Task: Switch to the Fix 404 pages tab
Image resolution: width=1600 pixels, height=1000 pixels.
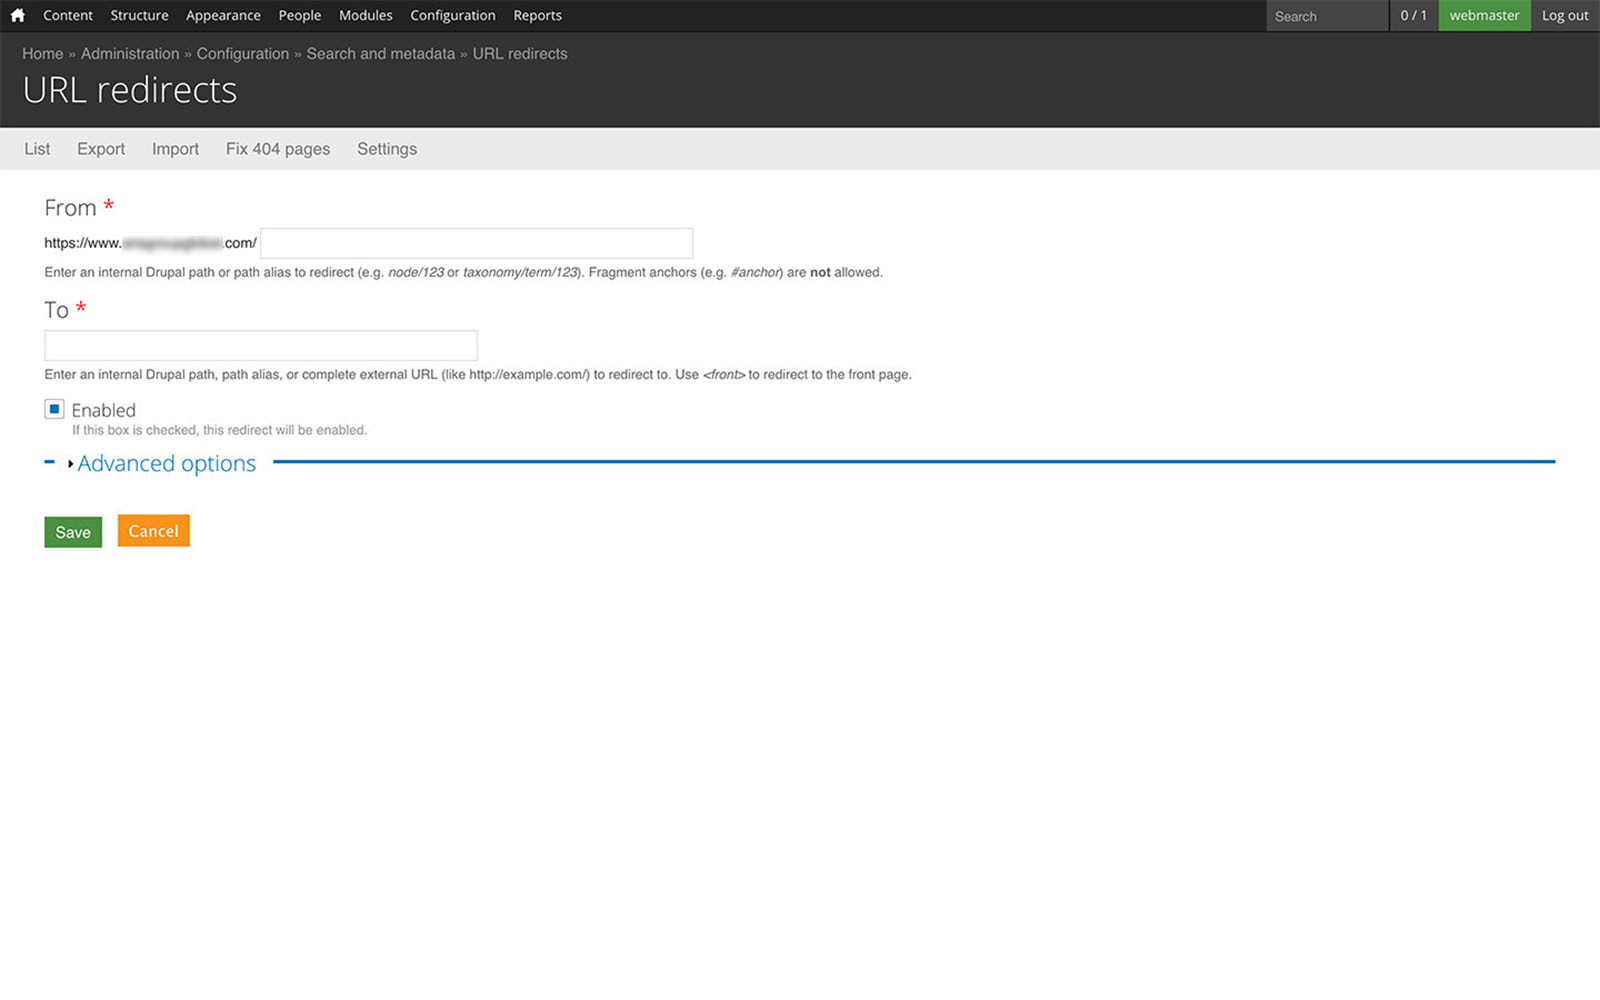Action: pos(278,149)
